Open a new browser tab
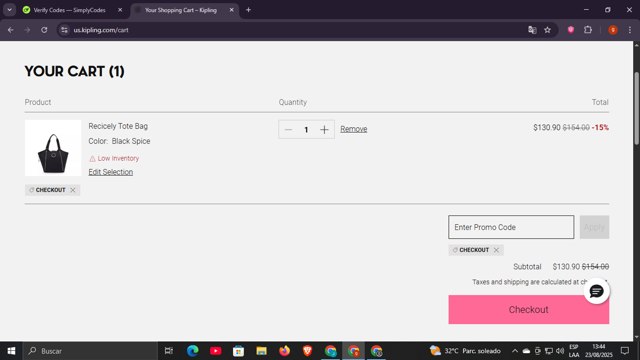Screen dimensions: 640x360 [248, 10]
